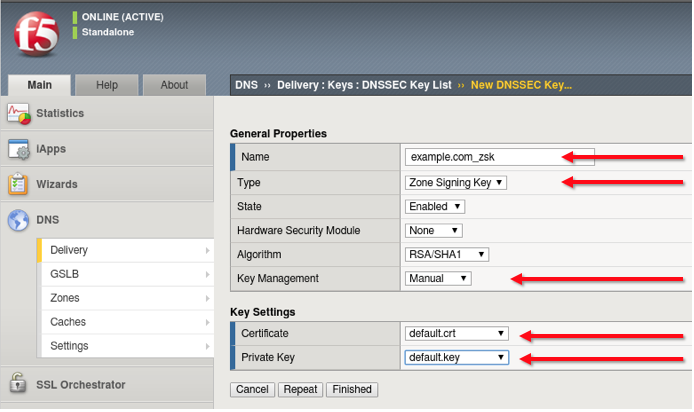The width and height of the screenshot is (694, 412).
Task: Open Wizards via its clipboard icon
Action: pyautogui.click(x=18, y=184)
